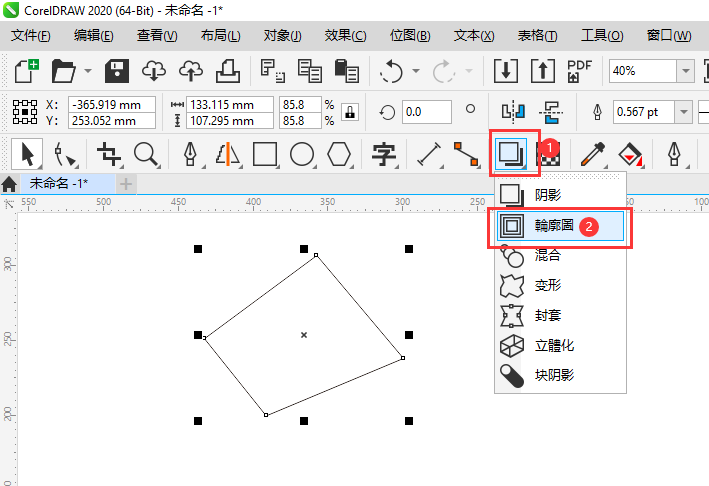Click cloud download icon
The image size is (709, 486).
(x=154, y=71)
